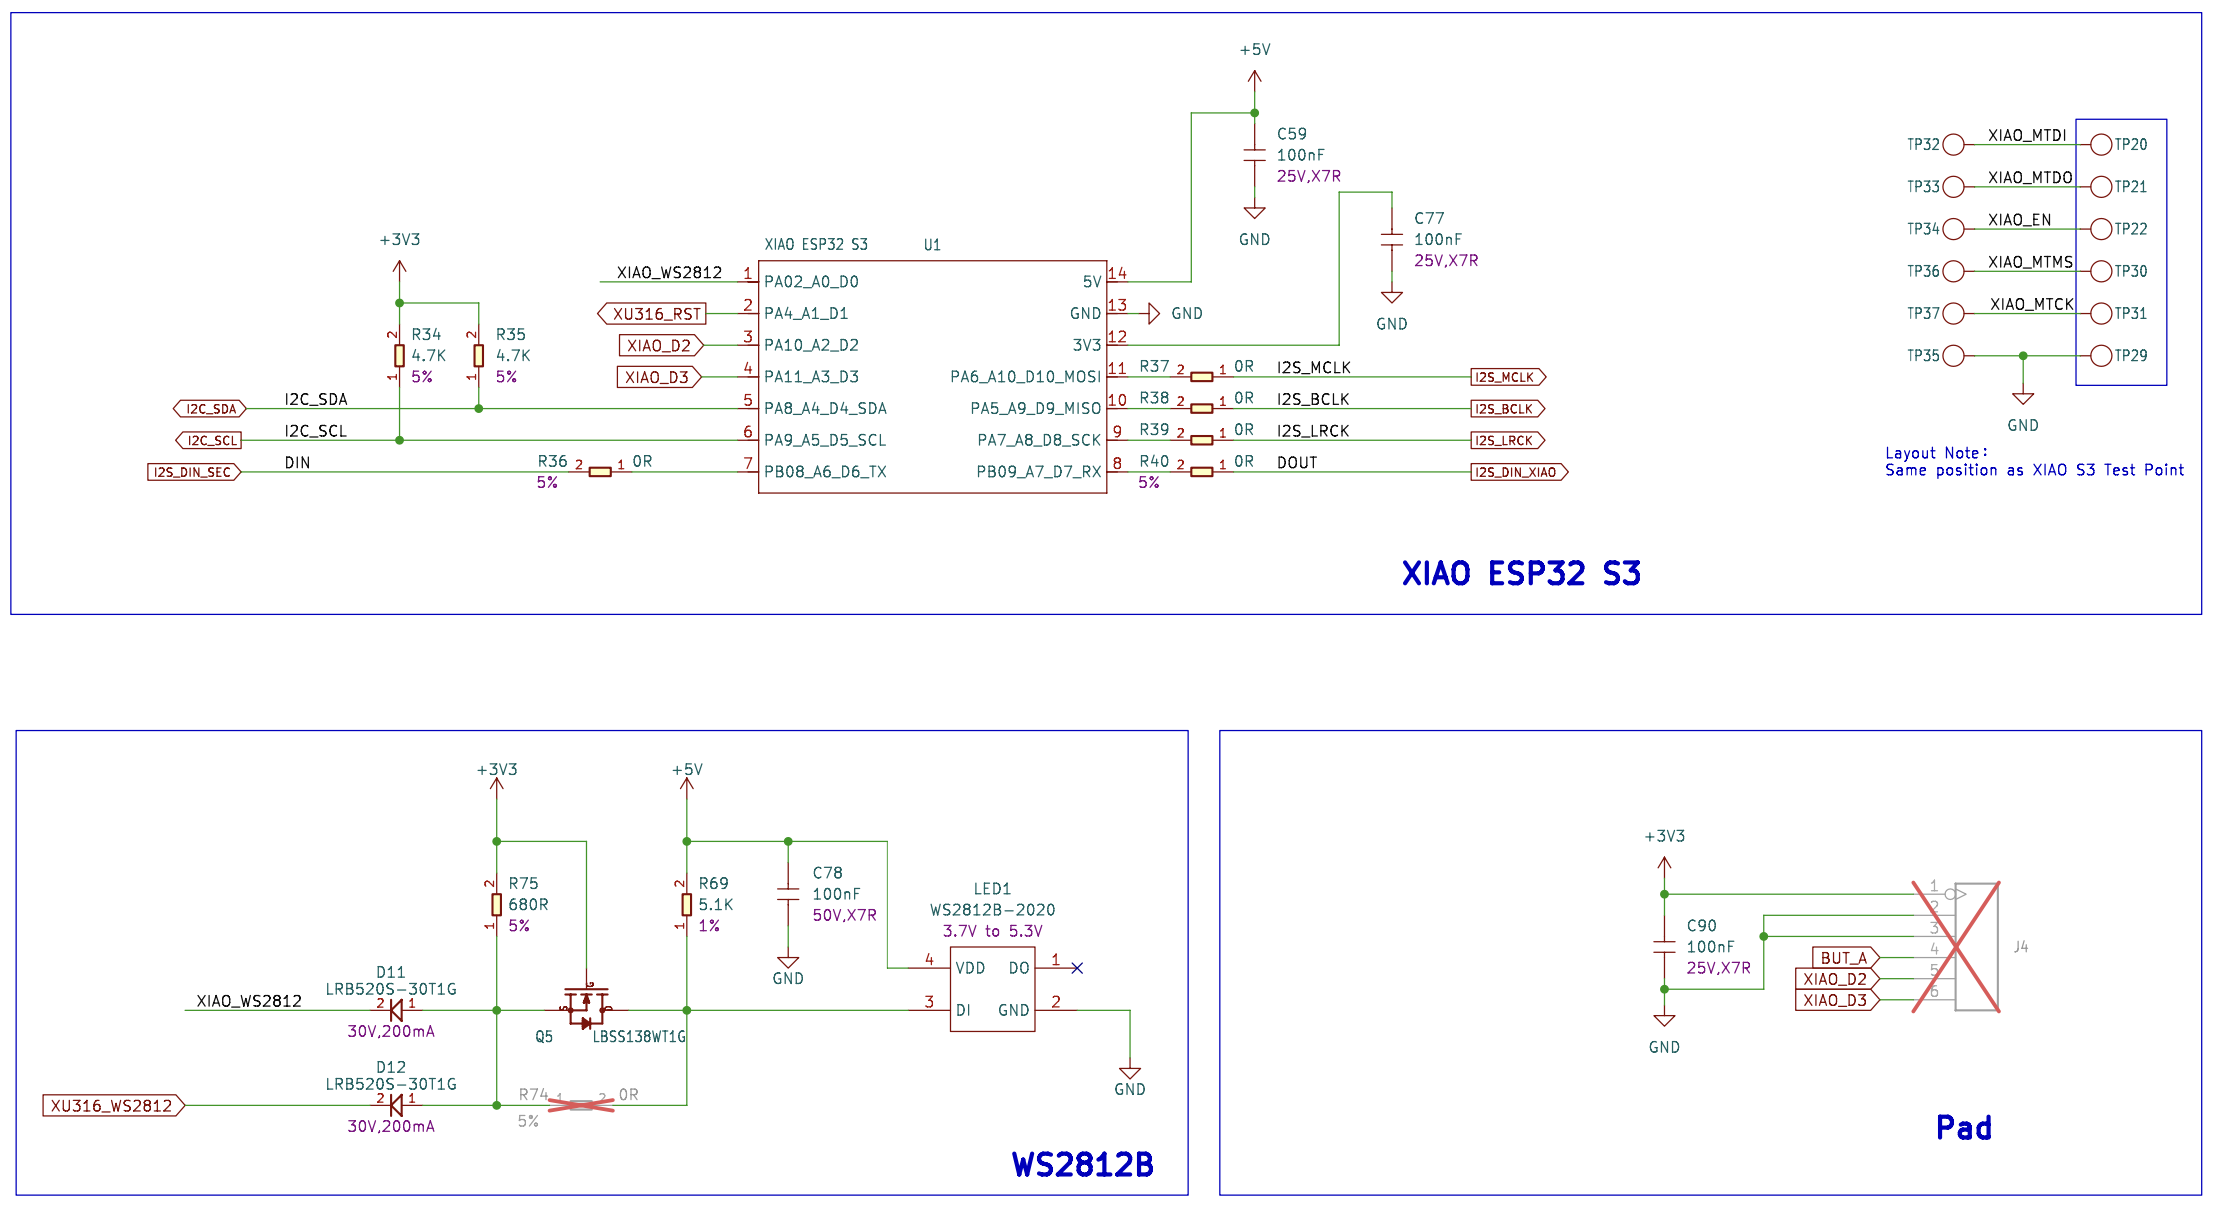Viewport: 2216px width, 1212px height.
Task: Select the I2C_SDA global label
Action: [210, 409]
